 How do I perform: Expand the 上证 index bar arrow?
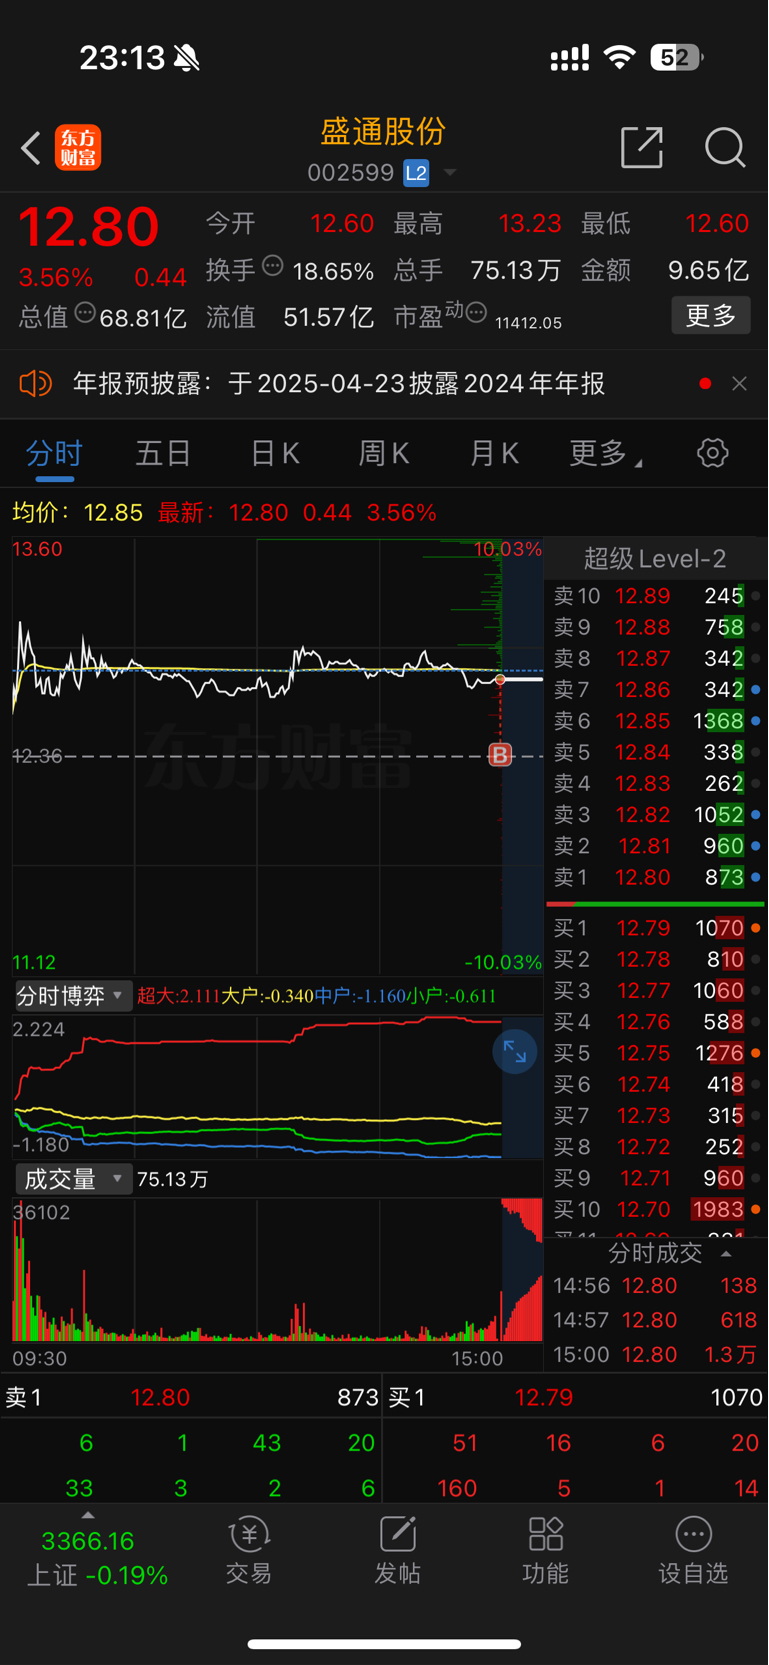click(x=88, y=1516)
